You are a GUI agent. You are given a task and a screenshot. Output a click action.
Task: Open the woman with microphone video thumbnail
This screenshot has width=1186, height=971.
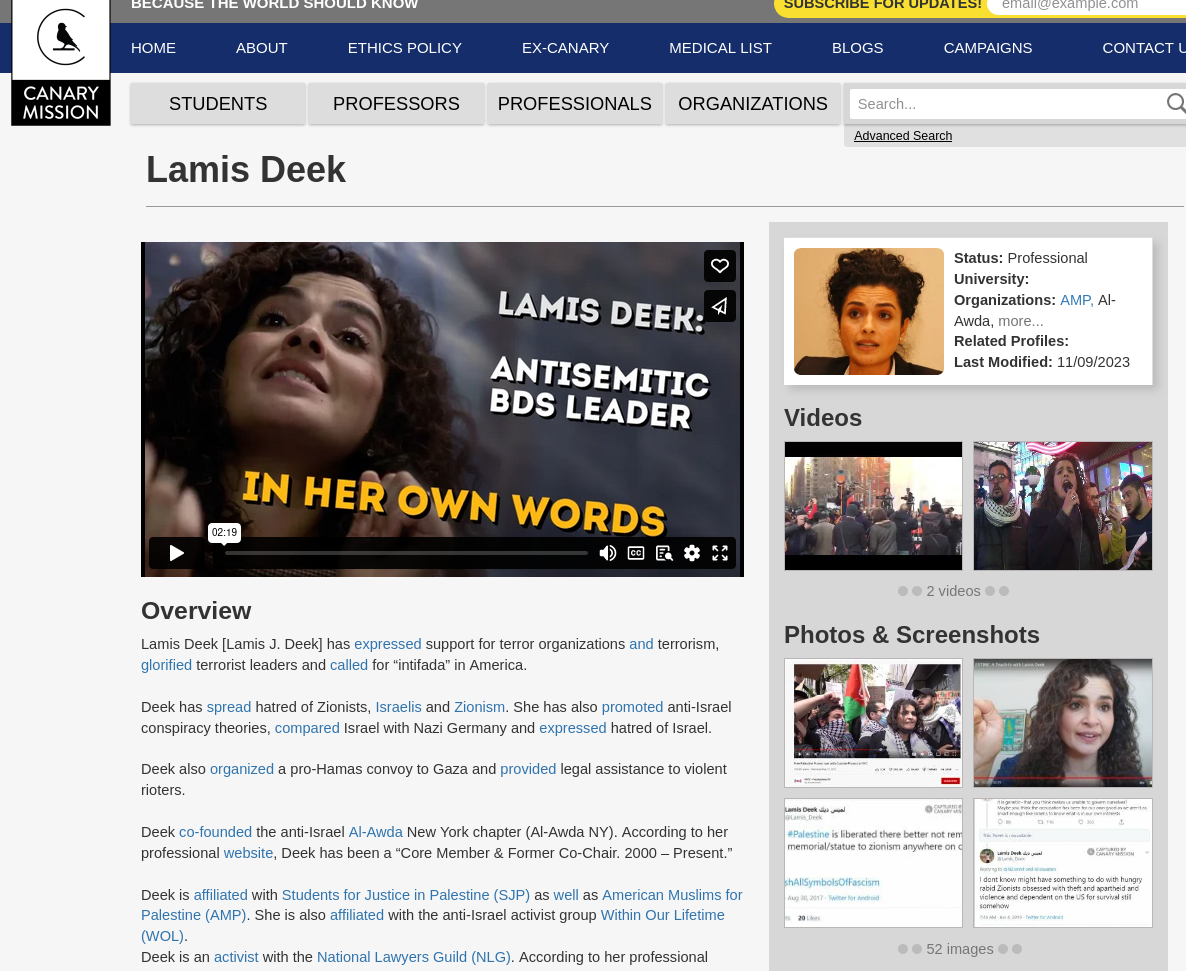[1063, 506]
